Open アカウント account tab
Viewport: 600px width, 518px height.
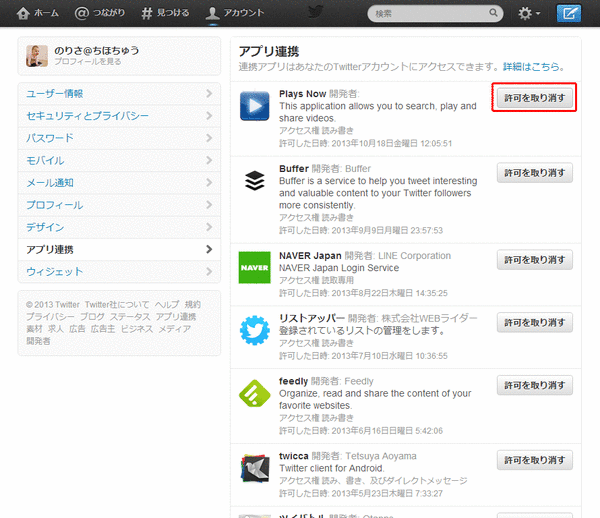pyautogui.click(x=235, y=13)
